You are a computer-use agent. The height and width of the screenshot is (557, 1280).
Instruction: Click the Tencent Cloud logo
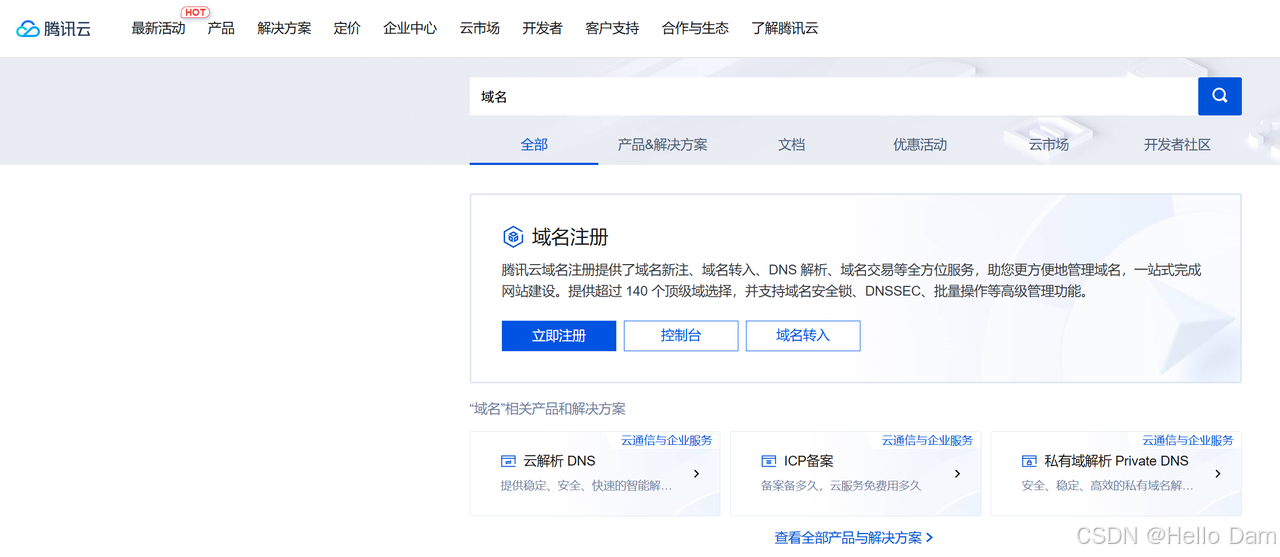click(x=54, y=29)
